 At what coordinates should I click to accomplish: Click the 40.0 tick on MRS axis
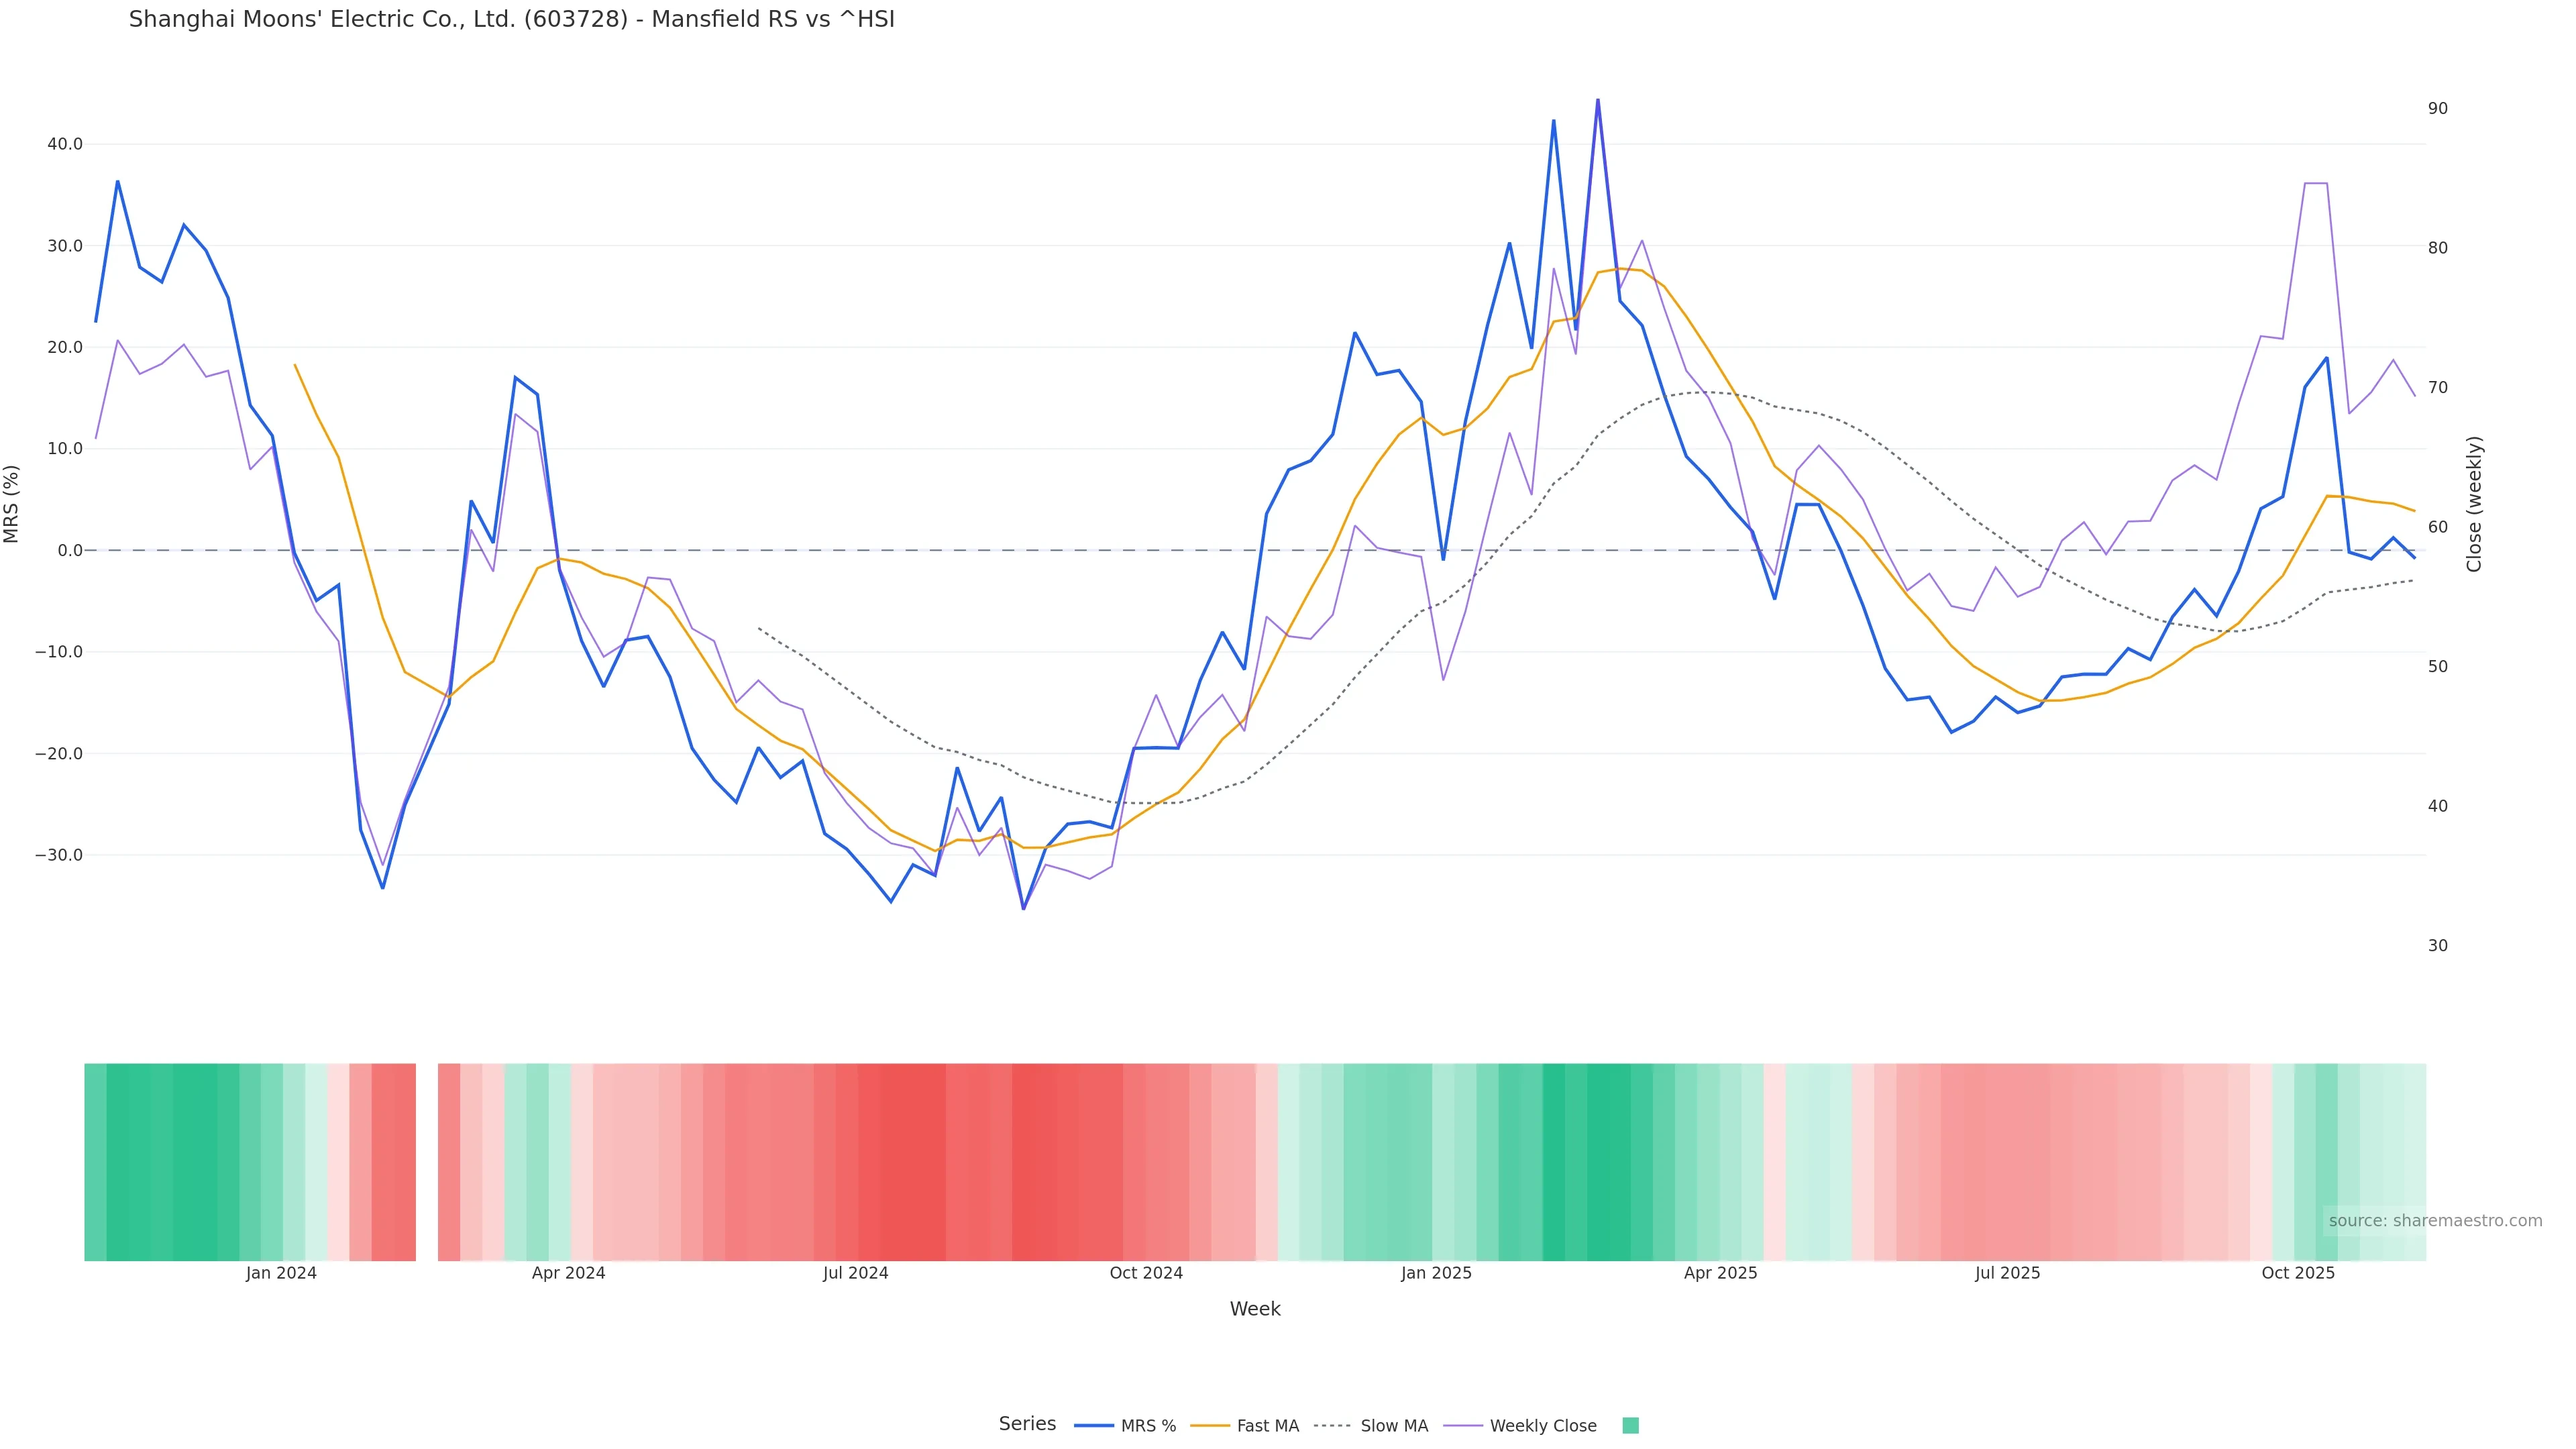click(x=65, y=144)
